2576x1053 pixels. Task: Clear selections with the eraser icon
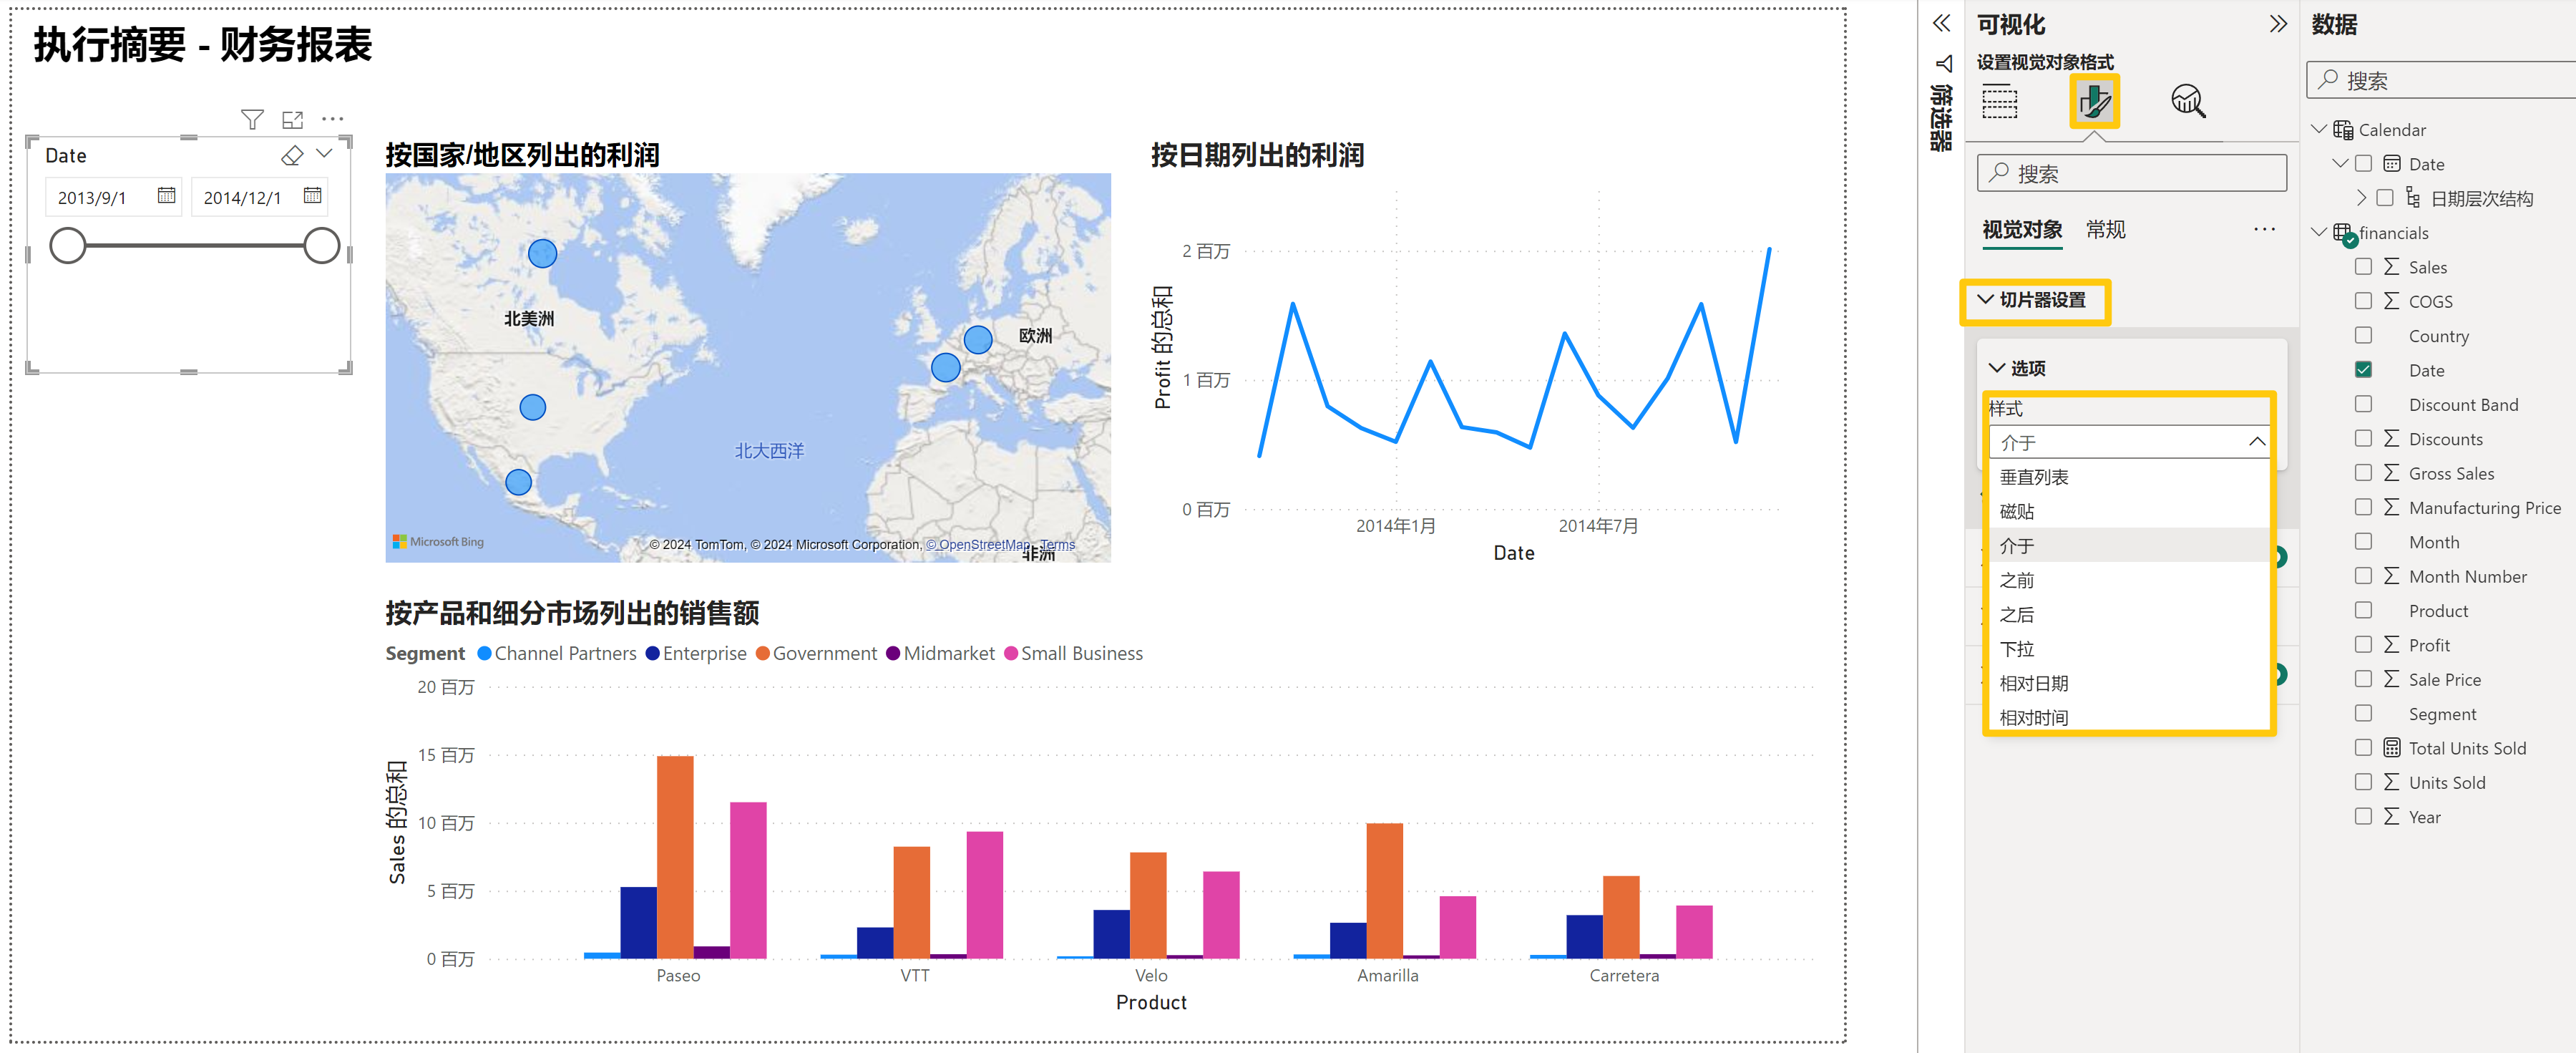tap(292, 155)
